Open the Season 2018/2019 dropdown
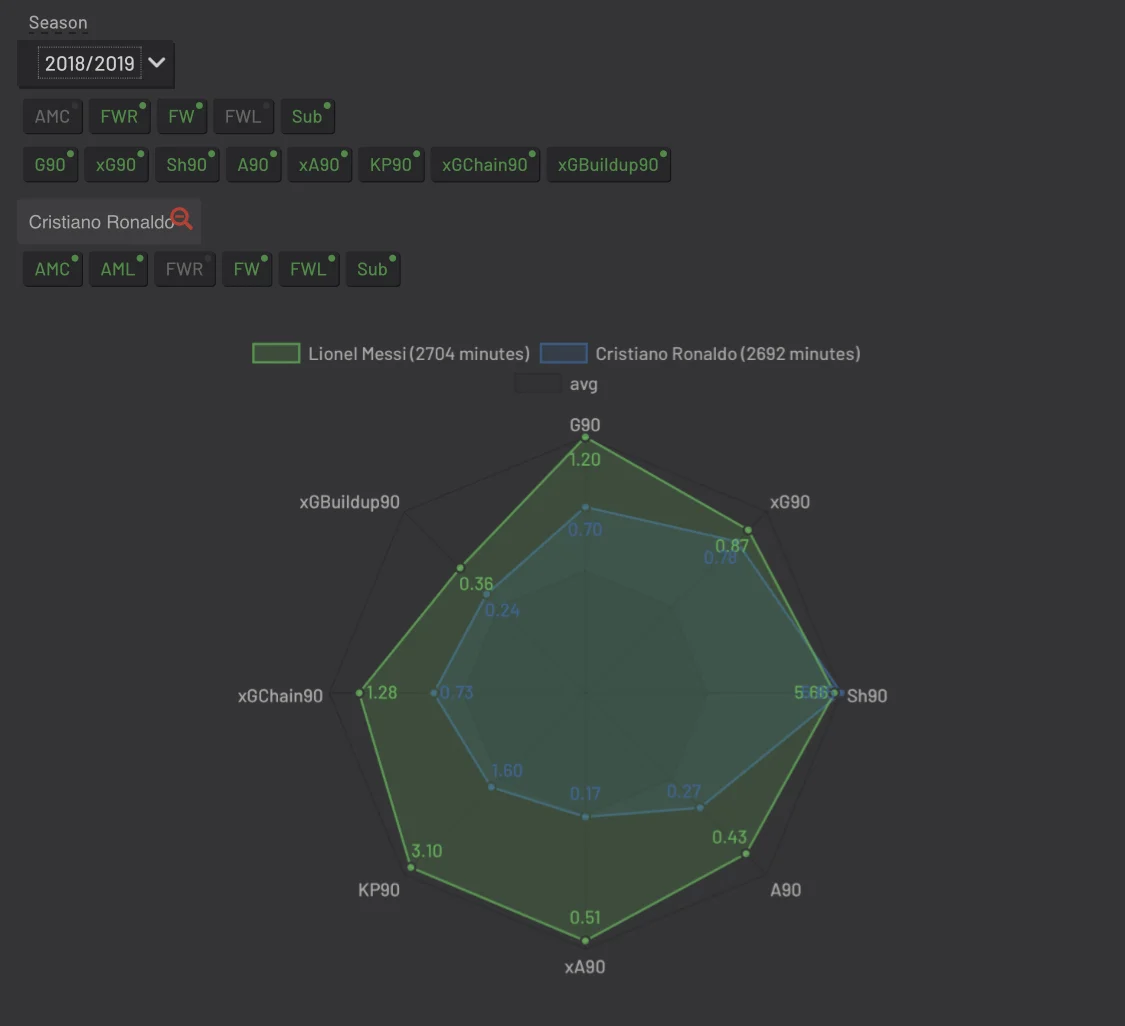 95,63
